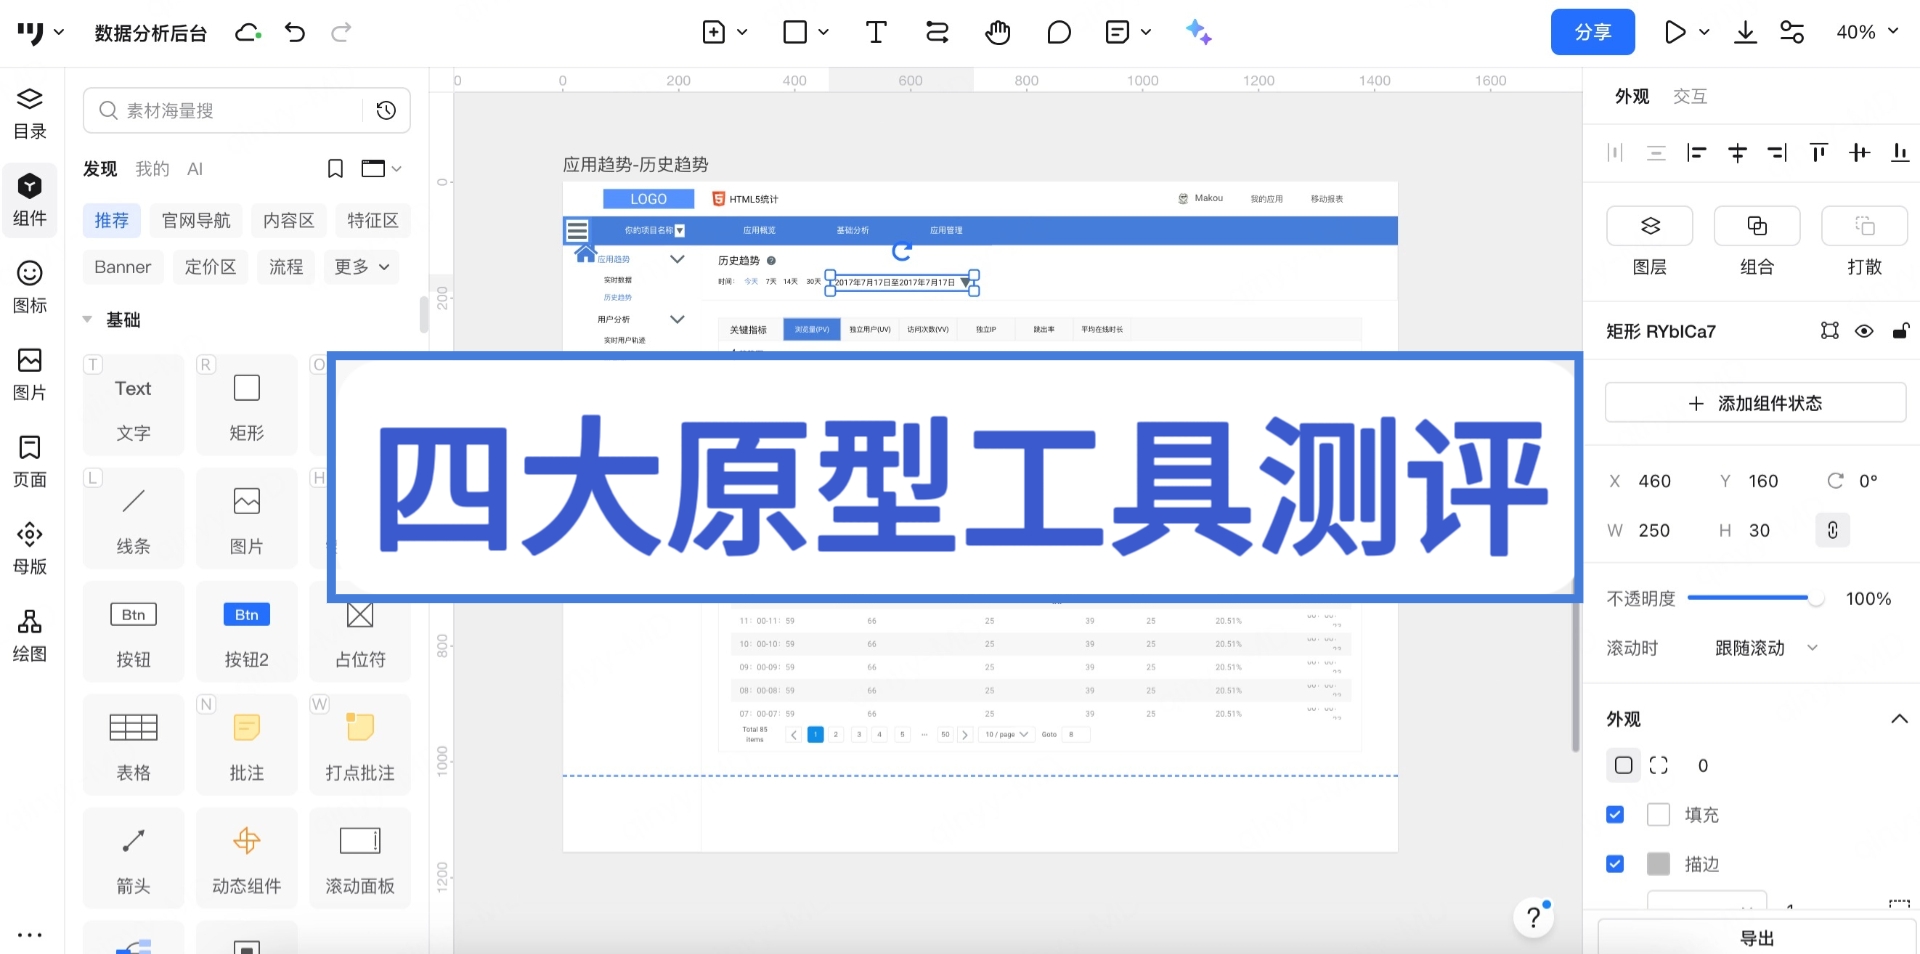The image size is (1920, 954).
Task: Select the hand pan tool
Action: pyautogui.click(x=997, y=32)
